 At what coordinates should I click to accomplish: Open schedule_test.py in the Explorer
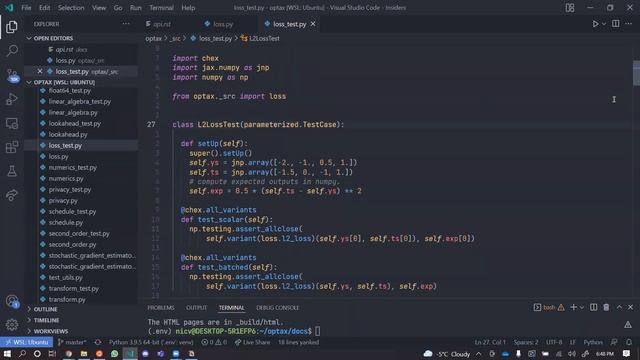coord(72,211)
